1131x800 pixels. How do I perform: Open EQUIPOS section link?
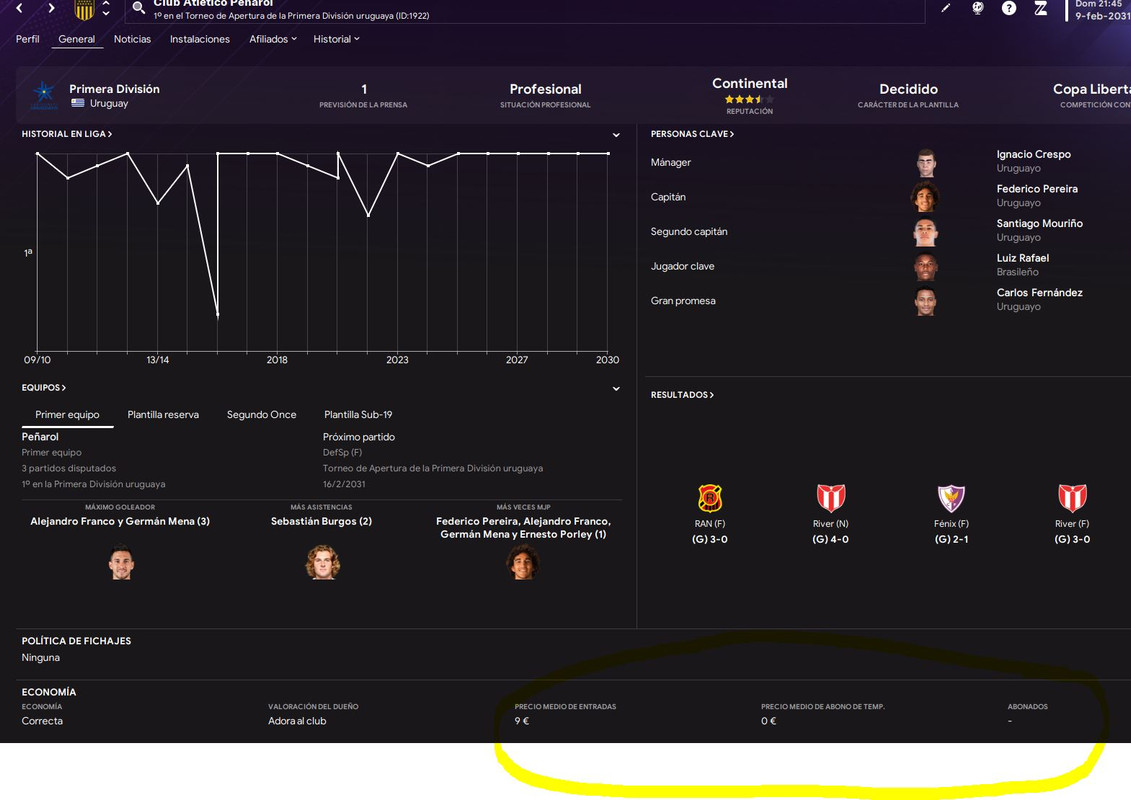pyautogui.click(x=43, y=388)
